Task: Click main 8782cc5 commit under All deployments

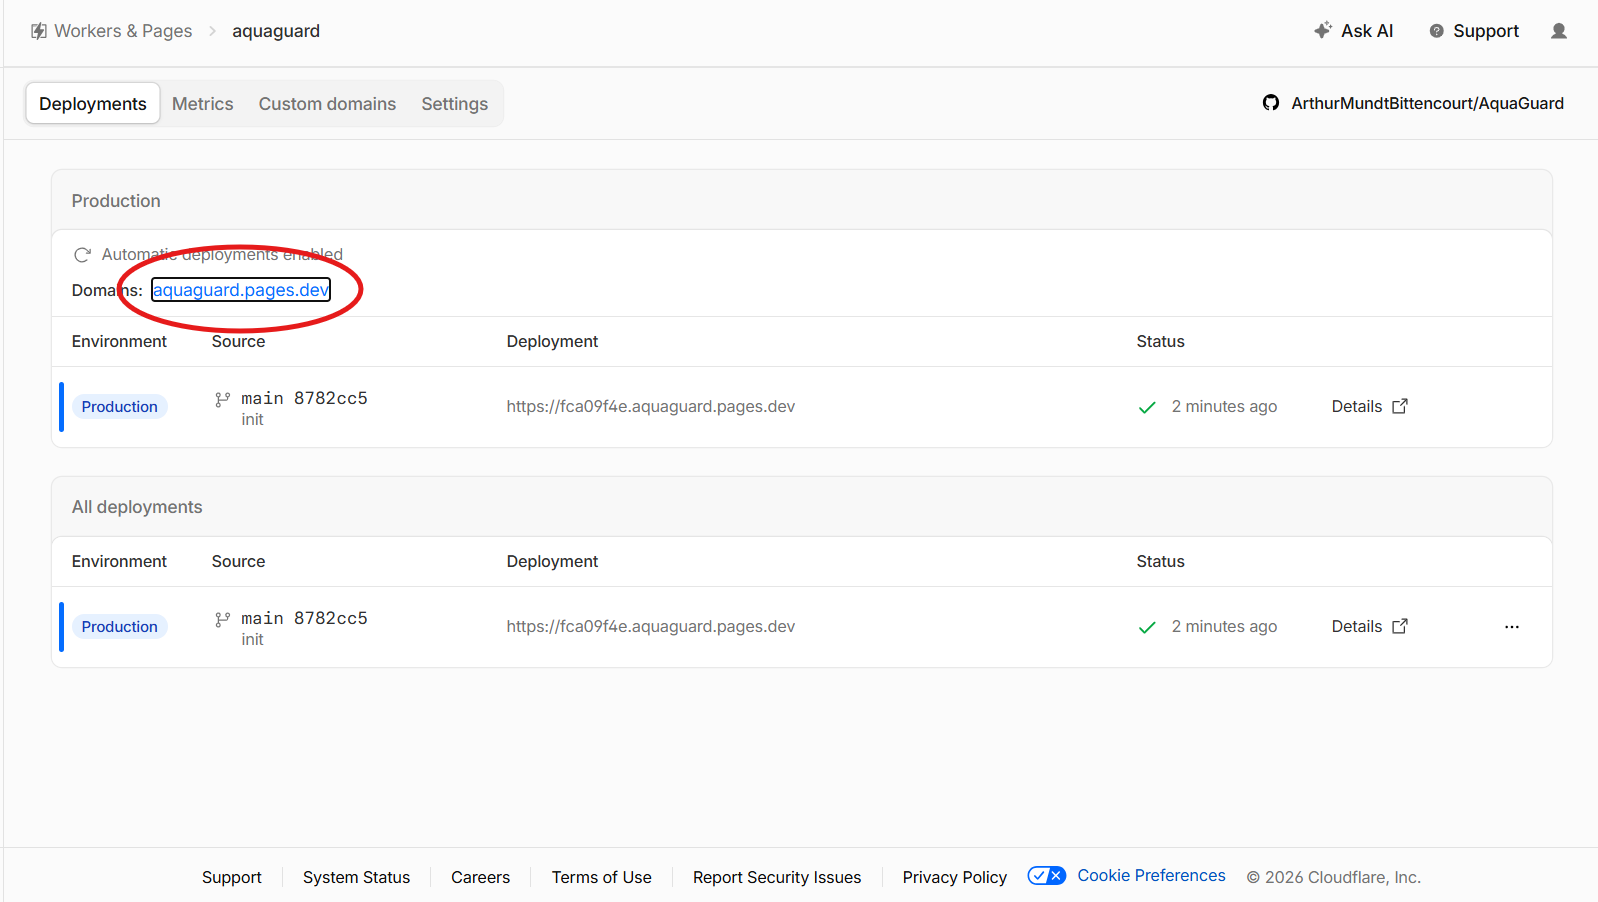Action: [304, 618]
